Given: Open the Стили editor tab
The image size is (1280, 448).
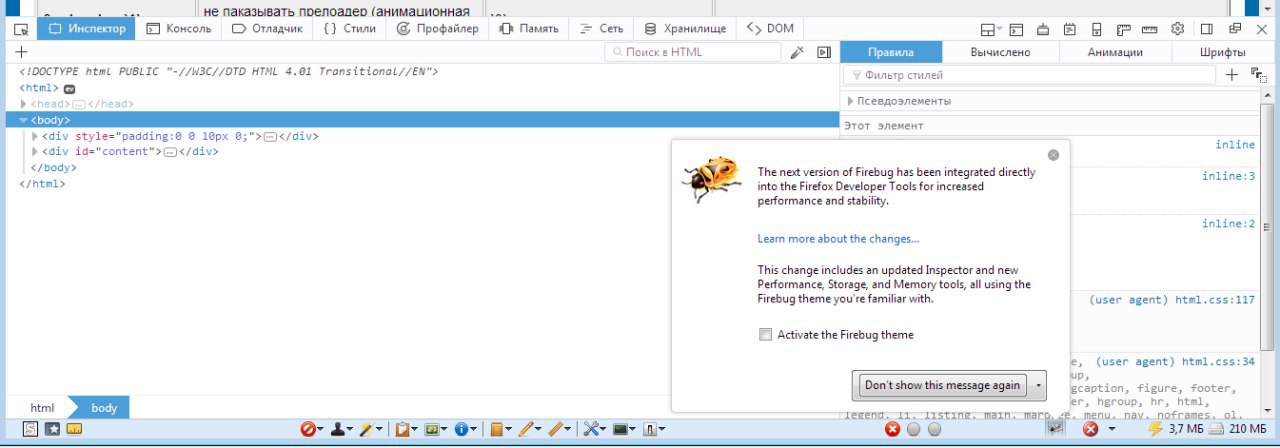Looking at the screenshot, I should tap(350, 29).
